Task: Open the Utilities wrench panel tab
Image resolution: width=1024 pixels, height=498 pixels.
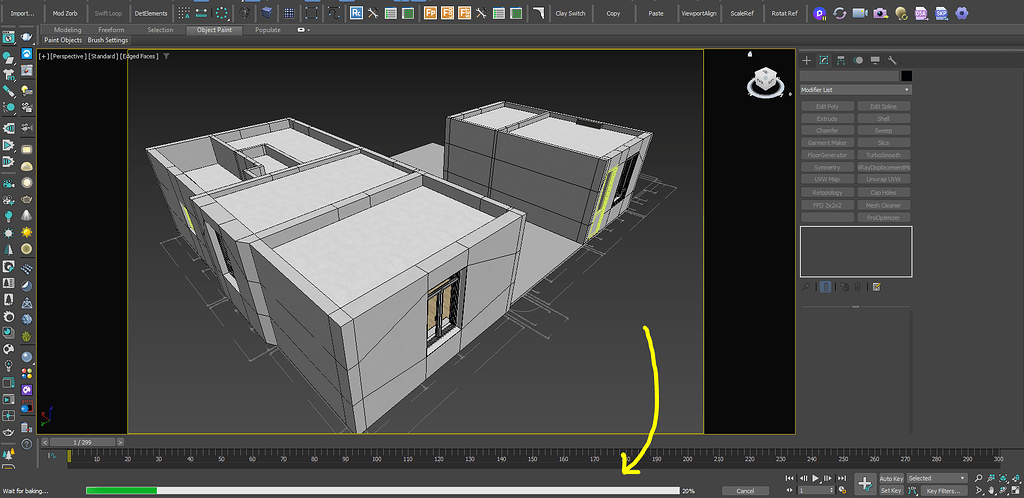Action: click(x=893, y=60)
